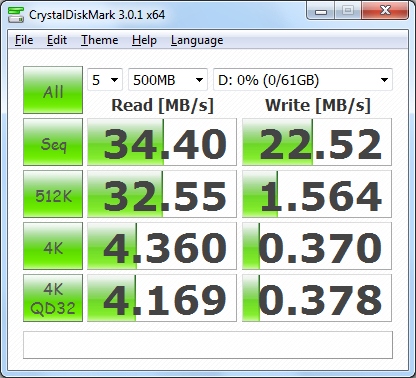Expand the D: drive selection dropdown
The width and height of the screenshot is (416, 378).
(303, 80)
